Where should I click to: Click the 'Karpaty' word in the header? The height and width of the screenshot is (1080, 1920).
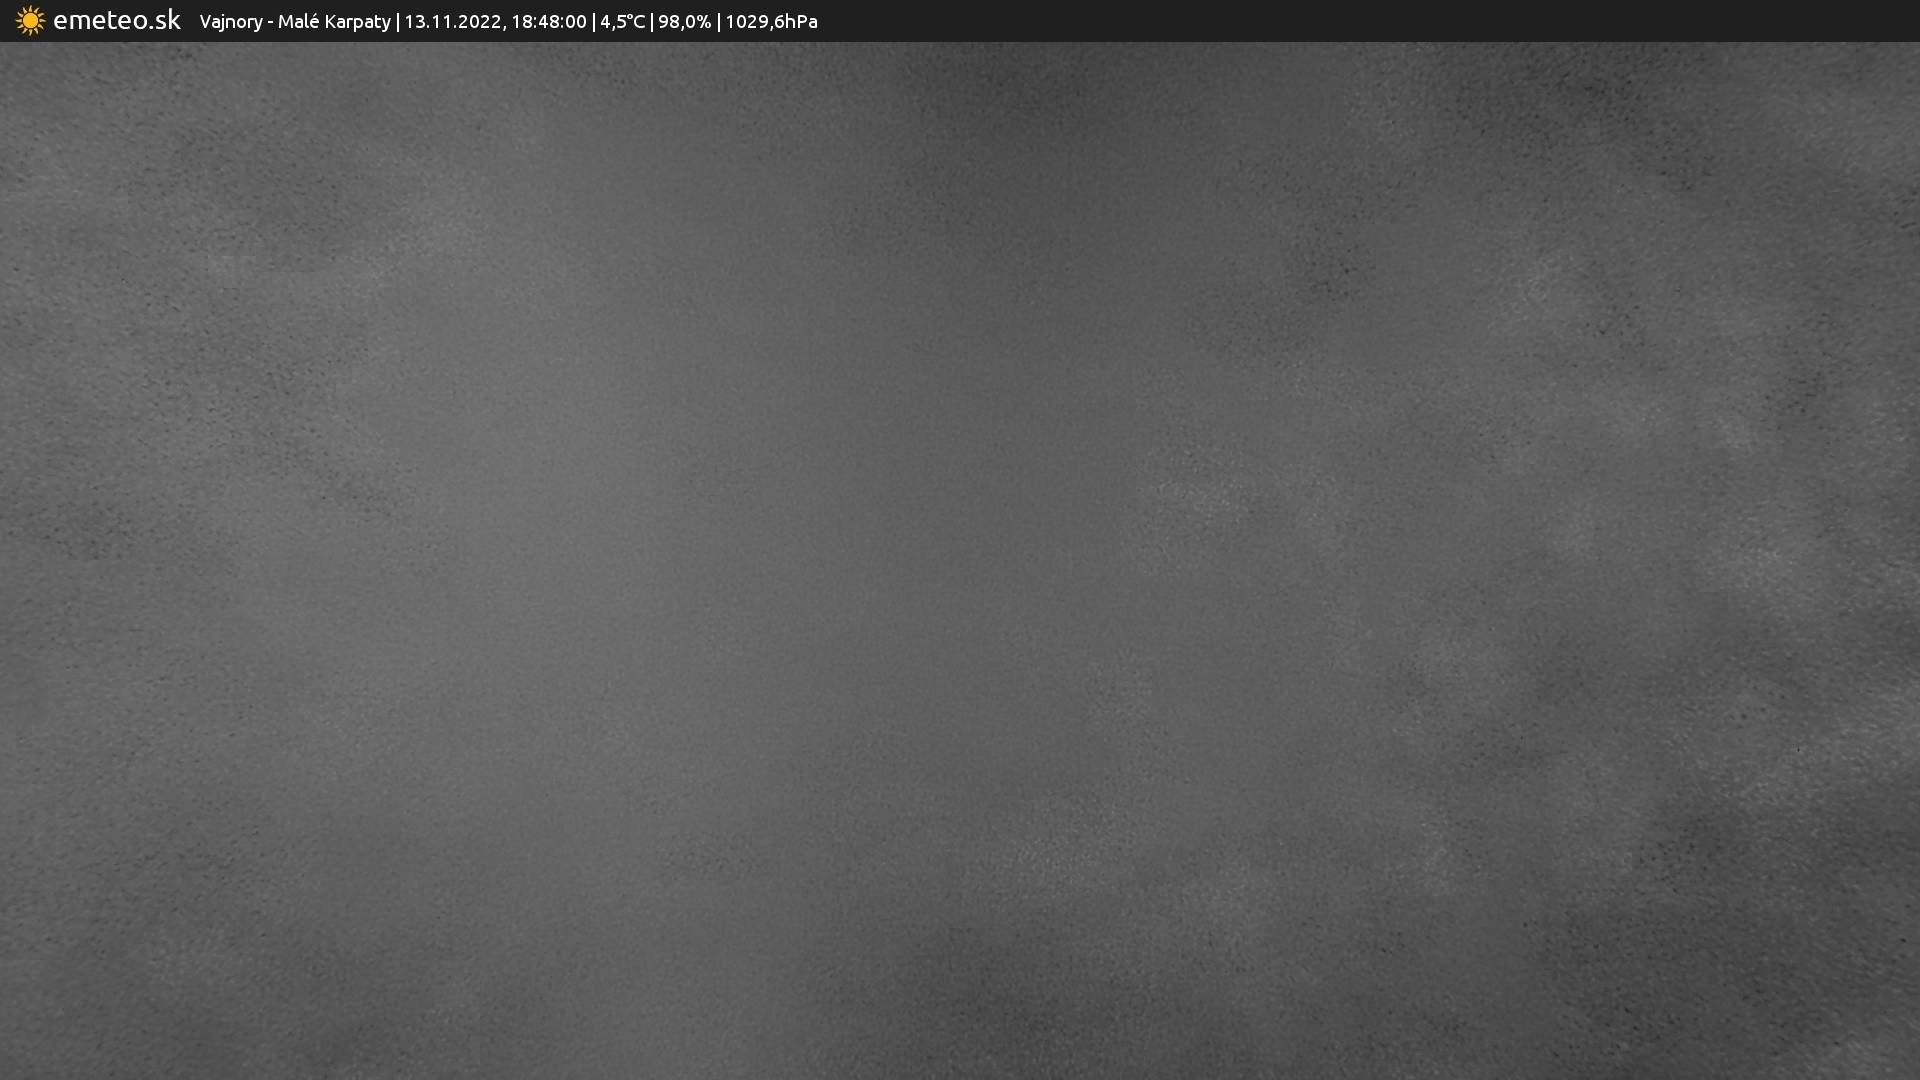pyautogui.click(x=357, y=22)
